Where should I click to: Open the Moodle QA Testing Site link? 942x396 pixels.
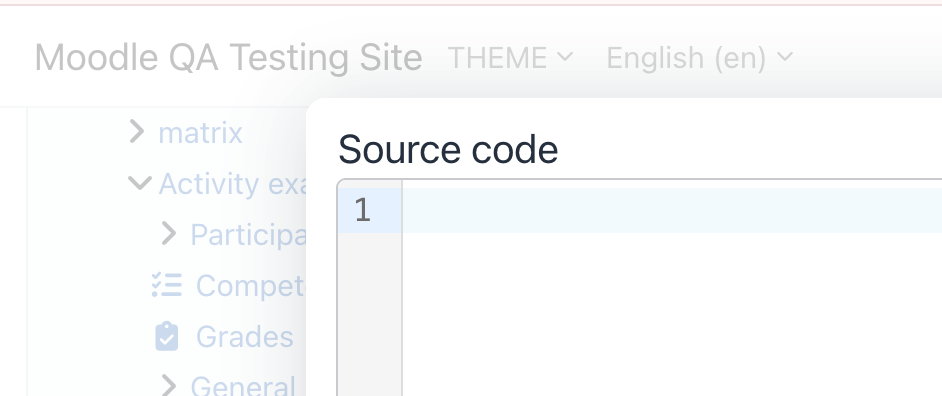pyautogui.click(x=228, y=58)
